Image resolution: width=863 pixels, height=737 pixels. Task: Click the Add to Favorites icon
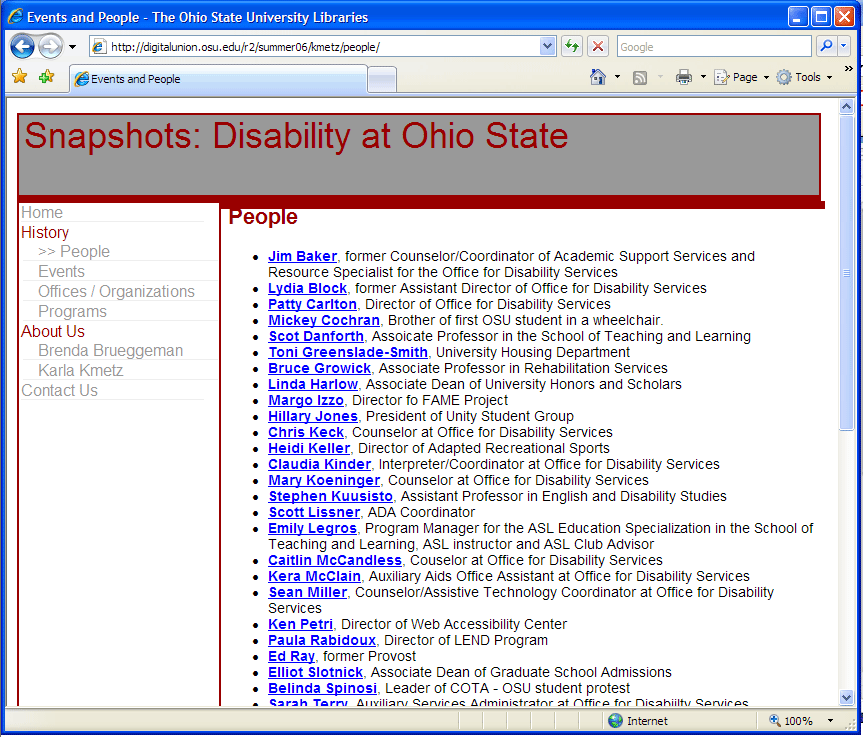pos(46,77)
